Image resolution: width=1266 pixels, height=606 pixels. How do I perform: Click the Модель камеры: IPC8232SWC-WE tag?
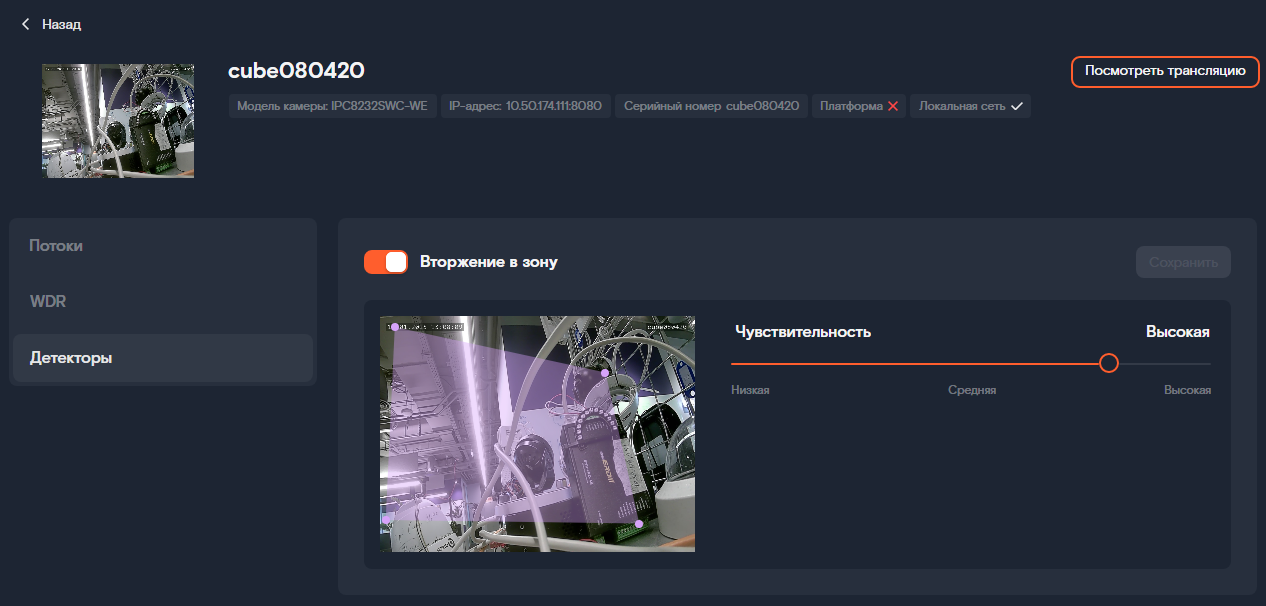click(332, 106)
